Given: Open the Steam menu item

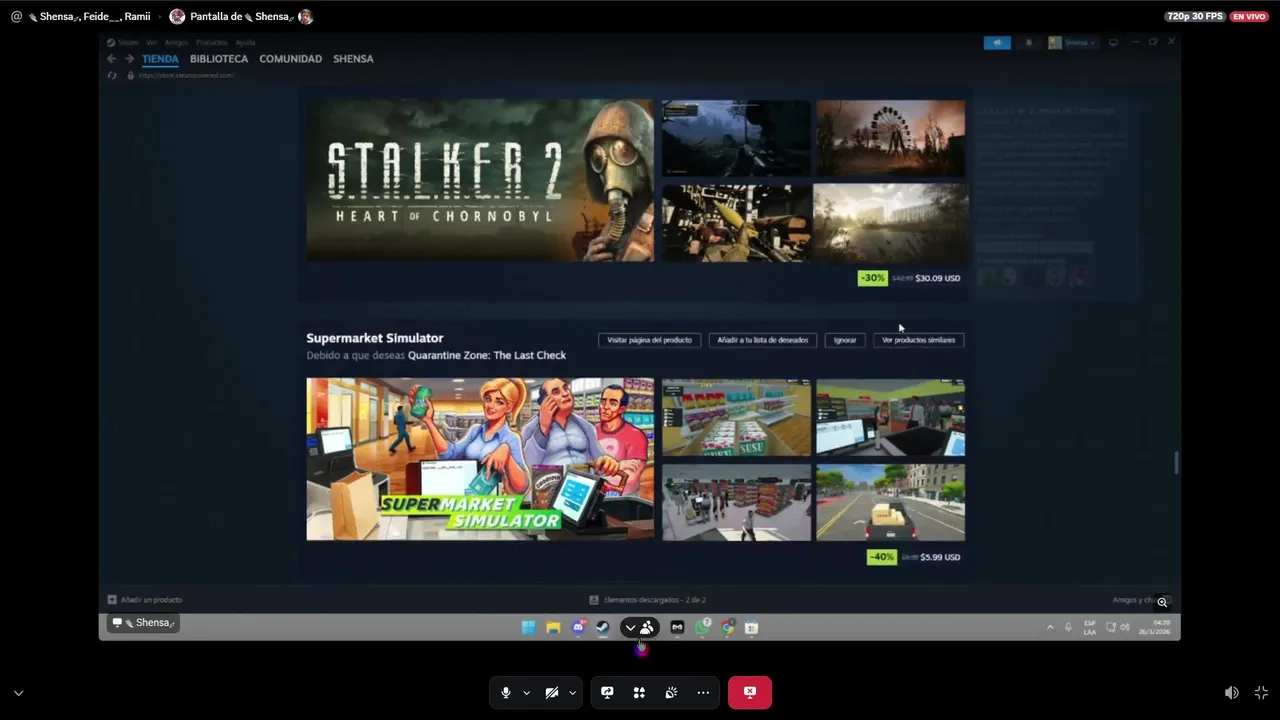Looking at the screenshot, I should tap(128, 43).
